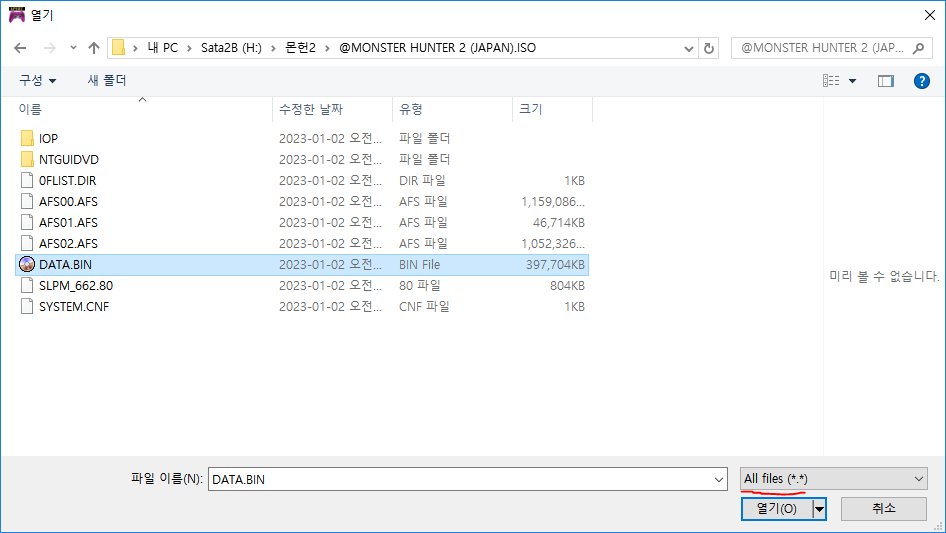Select AFS02.AFS file icon
946x533 pixels.
[27, 243]
